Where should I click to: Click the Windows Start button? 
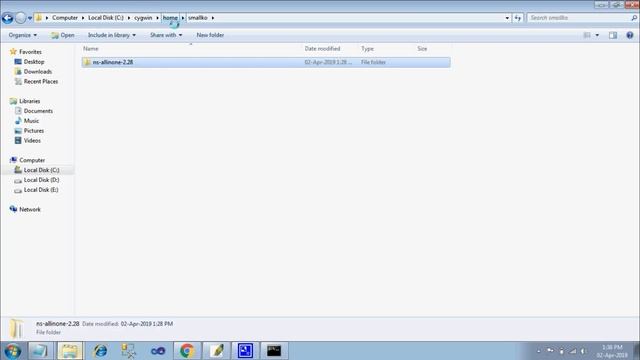13,351
